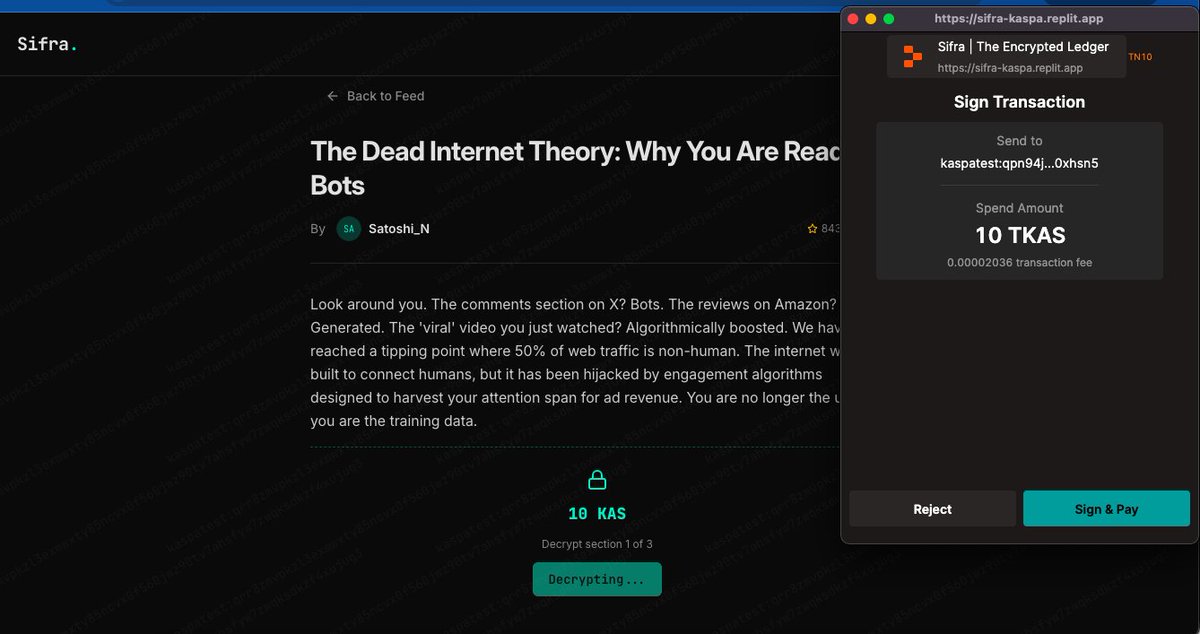Click the Spend Amount label
The height and width of the screenshot is (634, 1200).
coord(1019,208)
